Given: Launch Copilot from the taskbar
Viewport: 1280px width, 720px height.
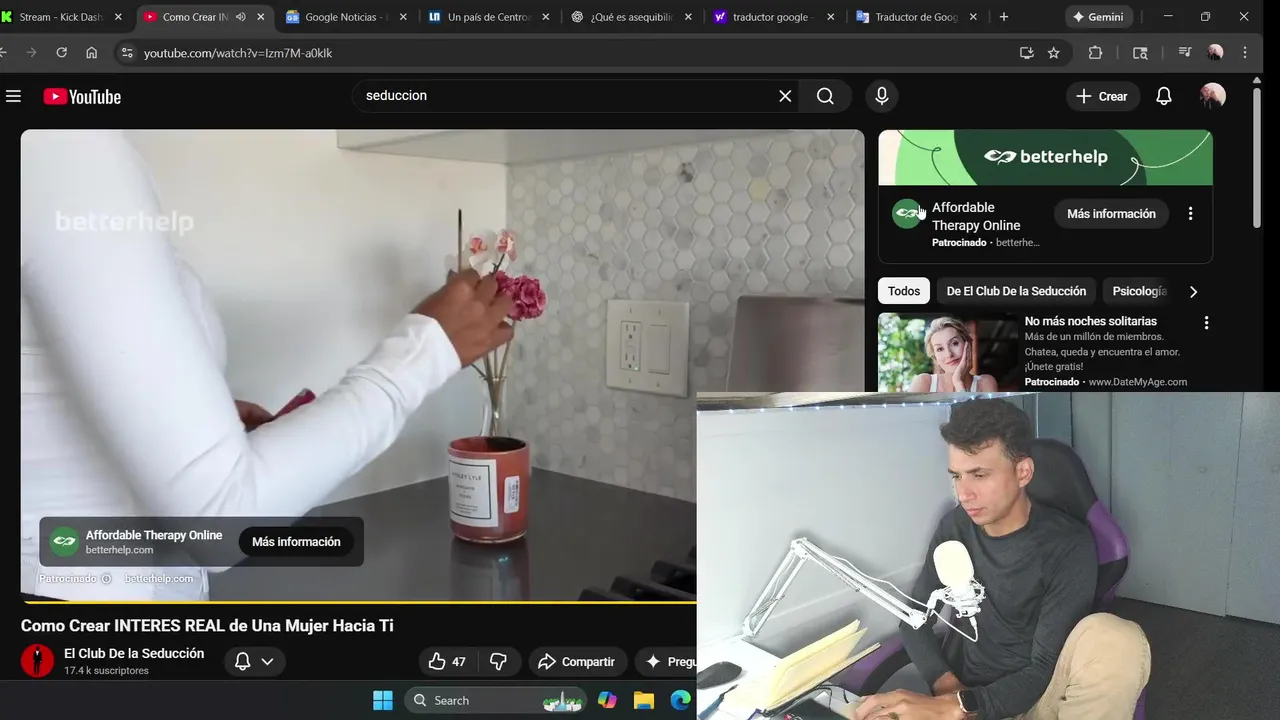Looking at the screenshot, I should [x=607, y=700].
